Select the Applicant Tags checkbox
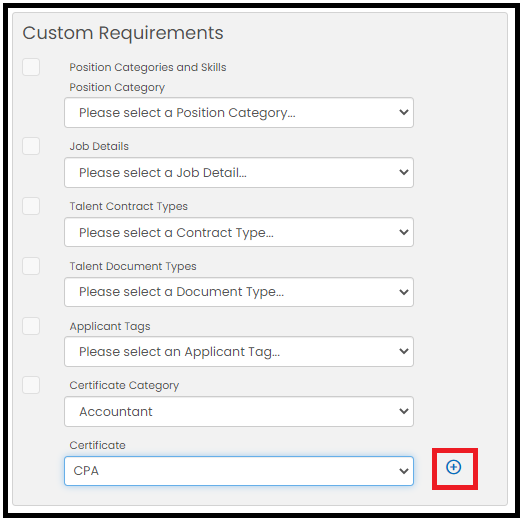The width and height of the screenshot is (523, 522). tap(31, 326)
